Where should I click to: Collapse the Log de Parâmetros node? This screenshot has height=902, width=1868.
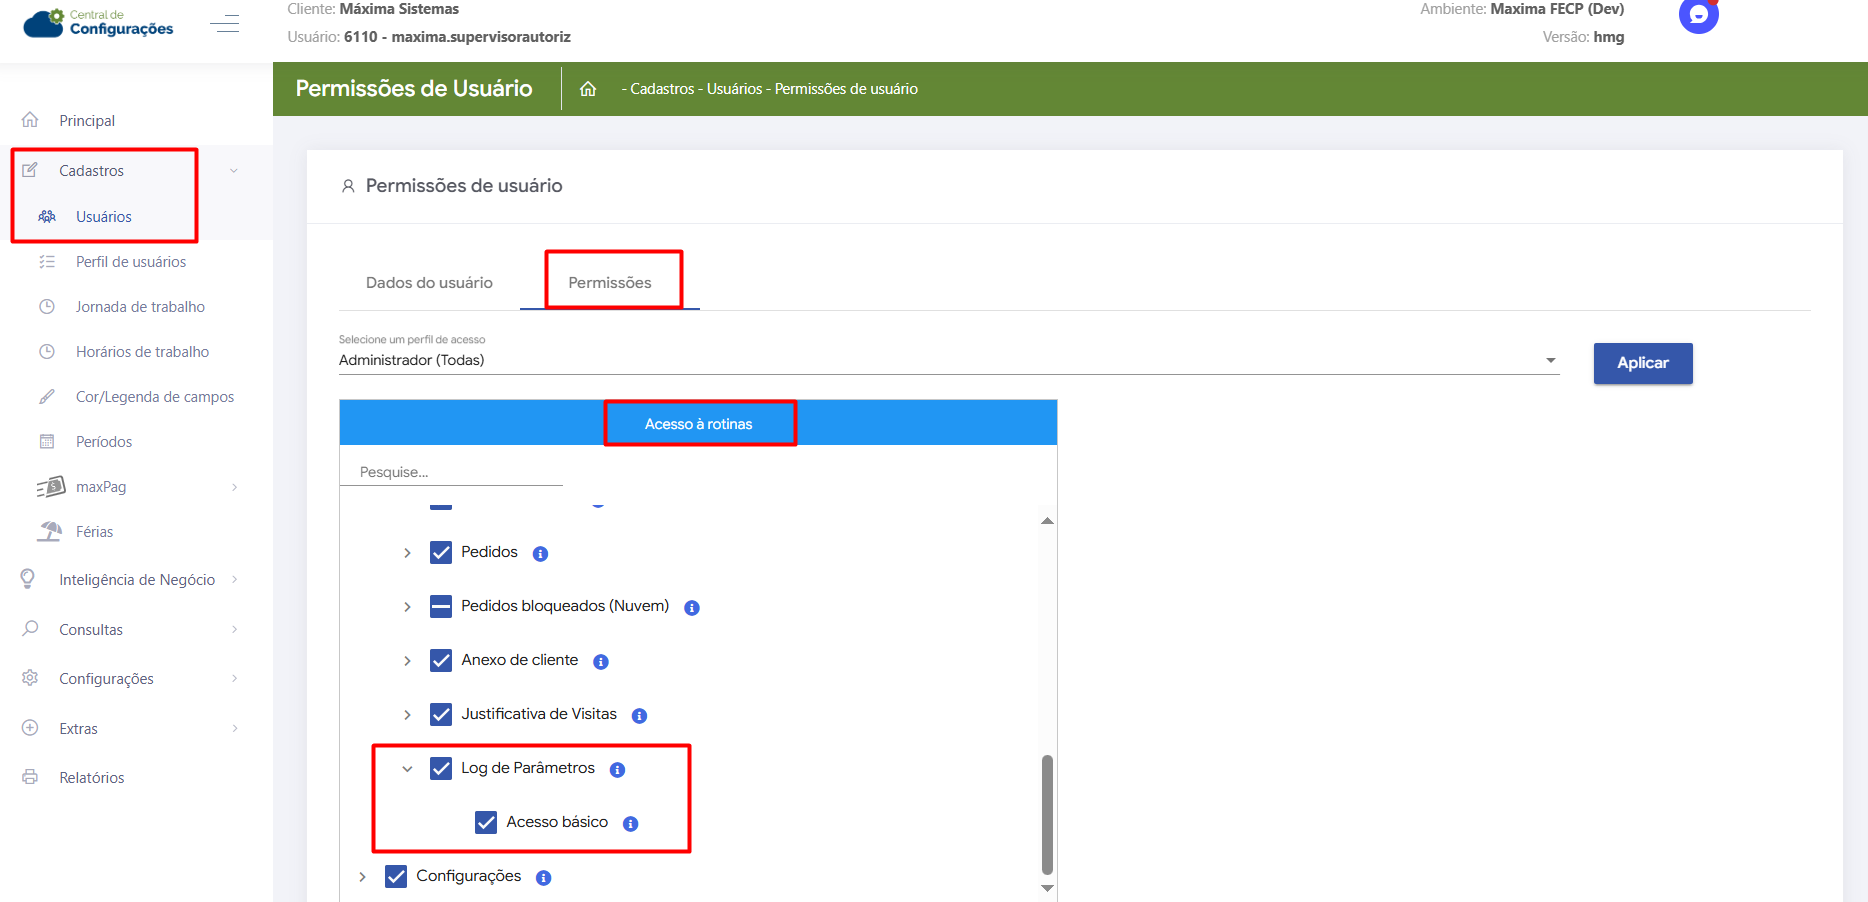(x=407, y=769)
